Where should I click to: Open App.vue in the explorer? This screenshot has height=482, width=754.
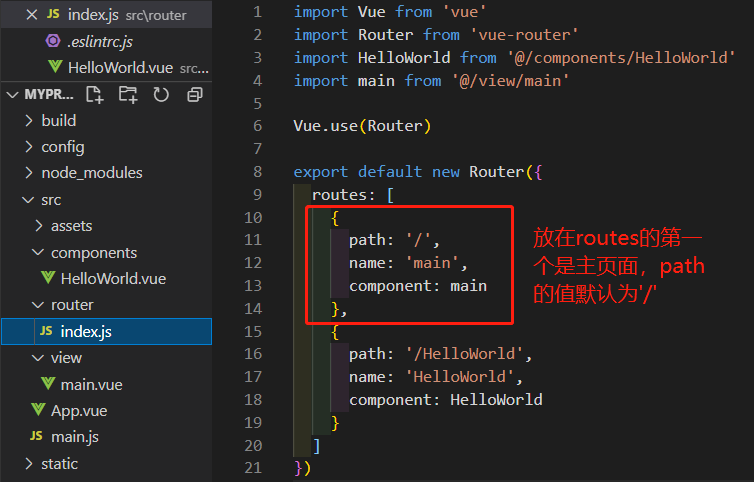(79, 411)
